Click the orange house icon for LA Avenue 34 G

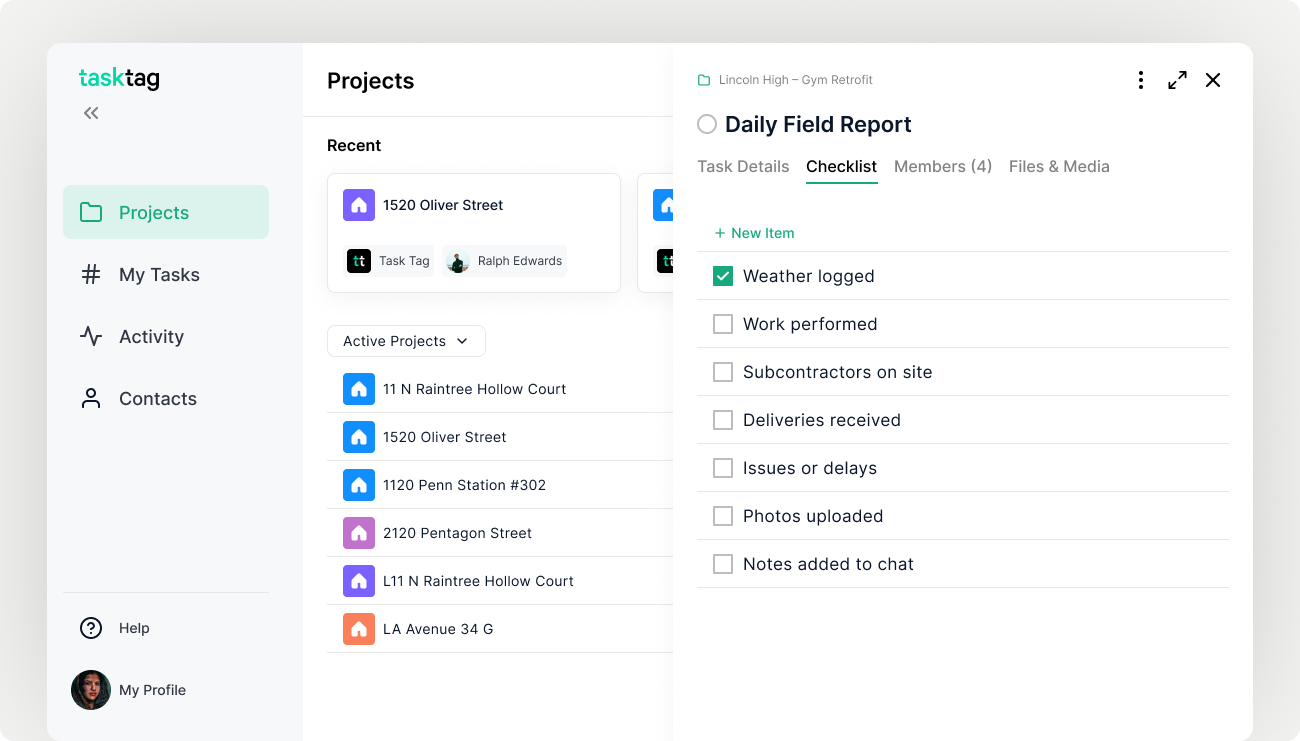click(359, 629)
